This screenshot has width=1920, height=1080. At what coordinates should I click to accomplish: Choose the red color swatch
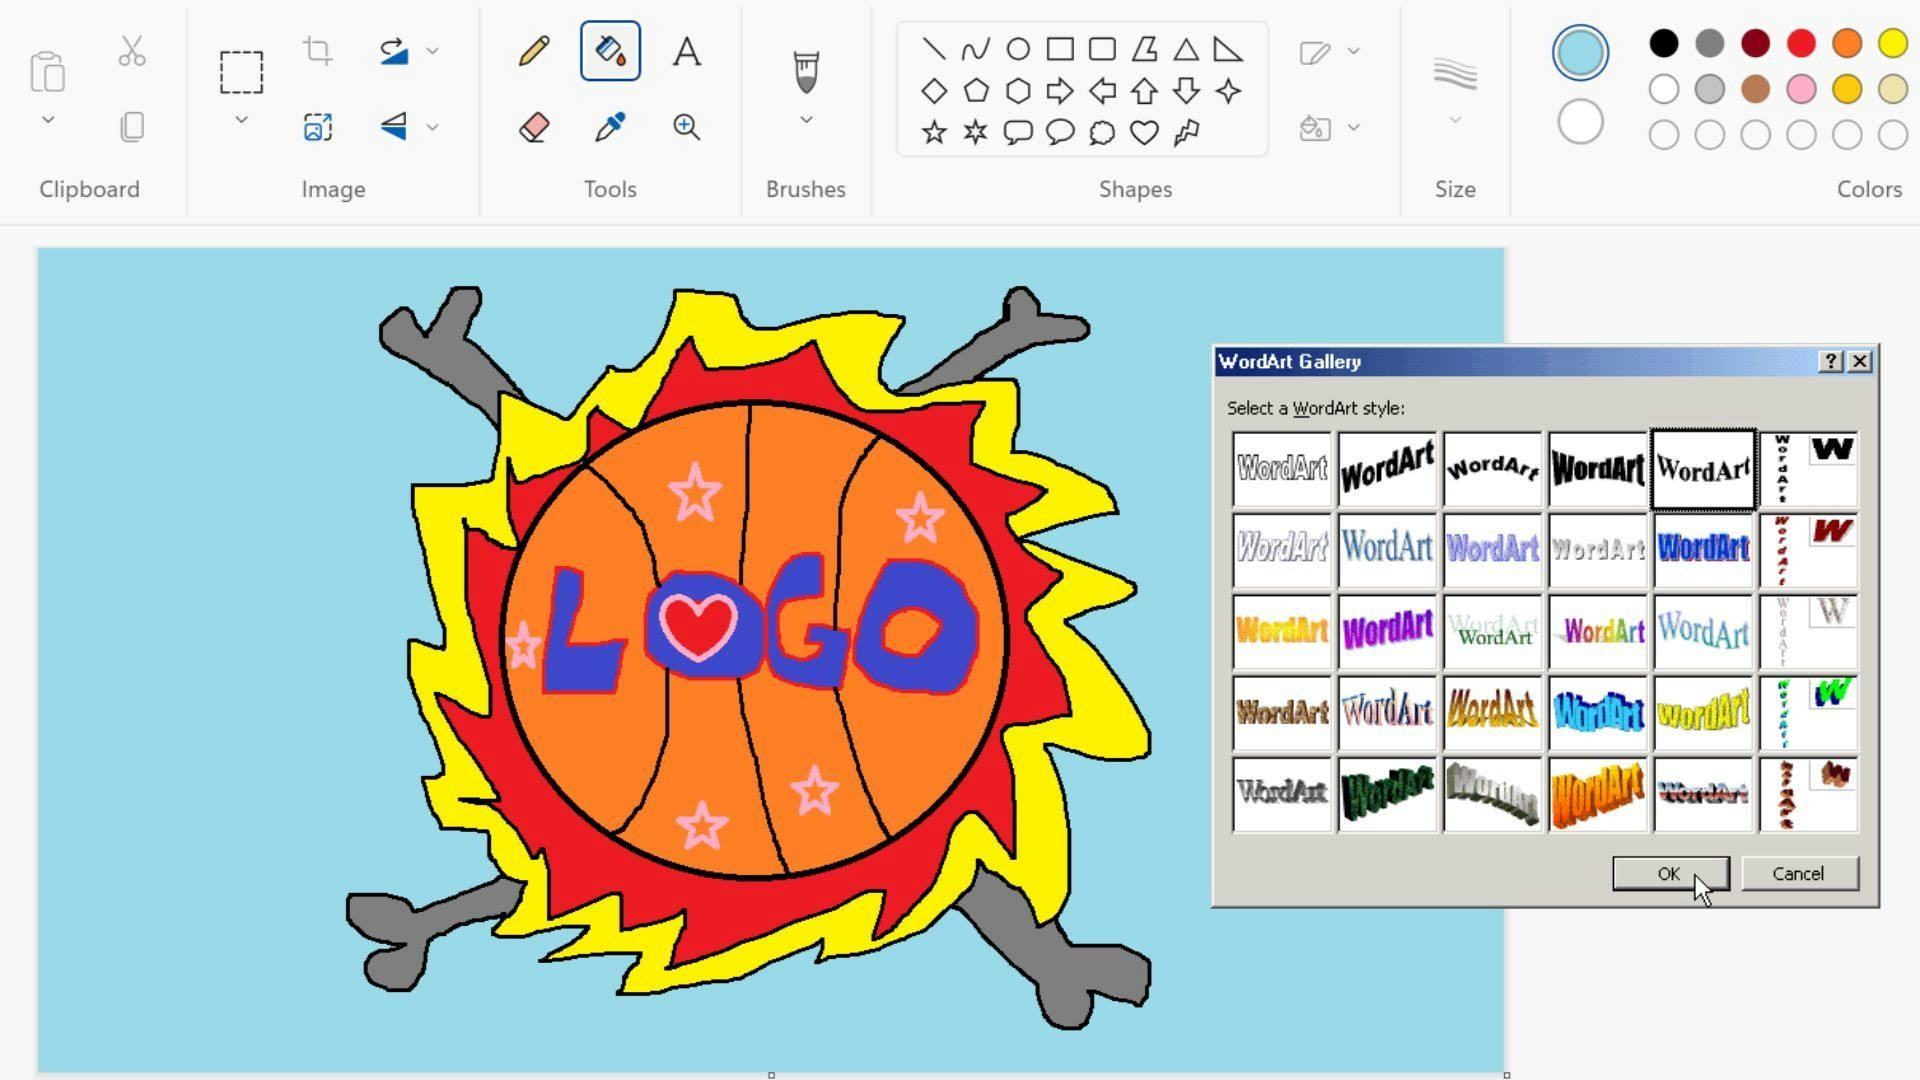[x=1801, y=43]
